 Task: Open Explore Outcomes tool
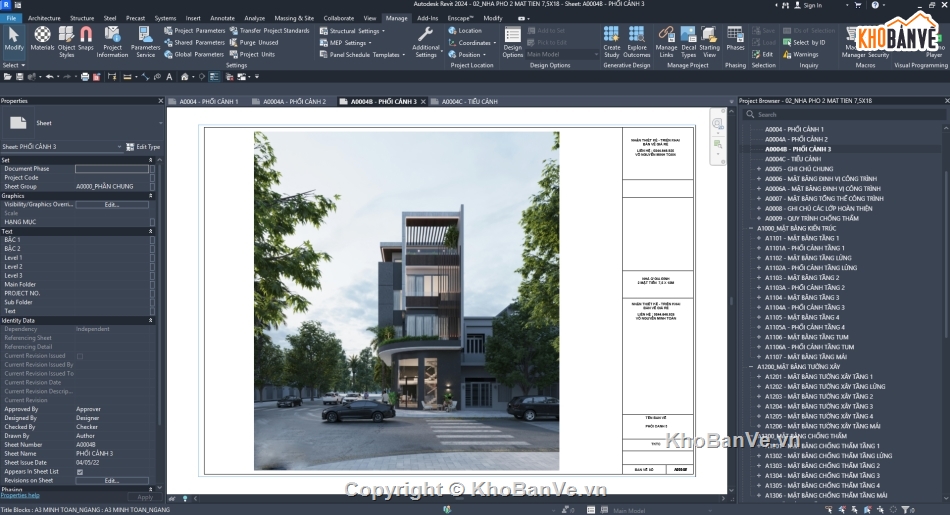coord(637,42)
